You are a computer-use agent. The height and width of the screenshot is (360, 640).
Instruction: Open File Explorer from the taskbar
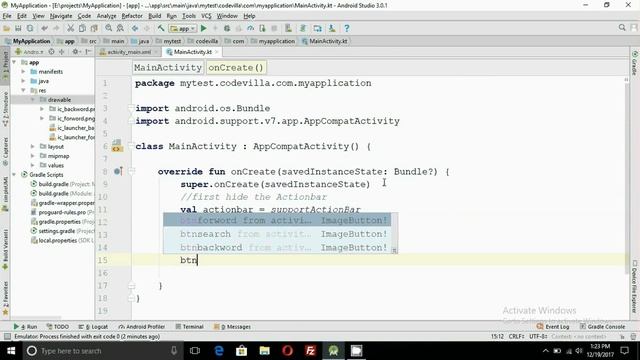pyautogui.click(x=264, y=351)
